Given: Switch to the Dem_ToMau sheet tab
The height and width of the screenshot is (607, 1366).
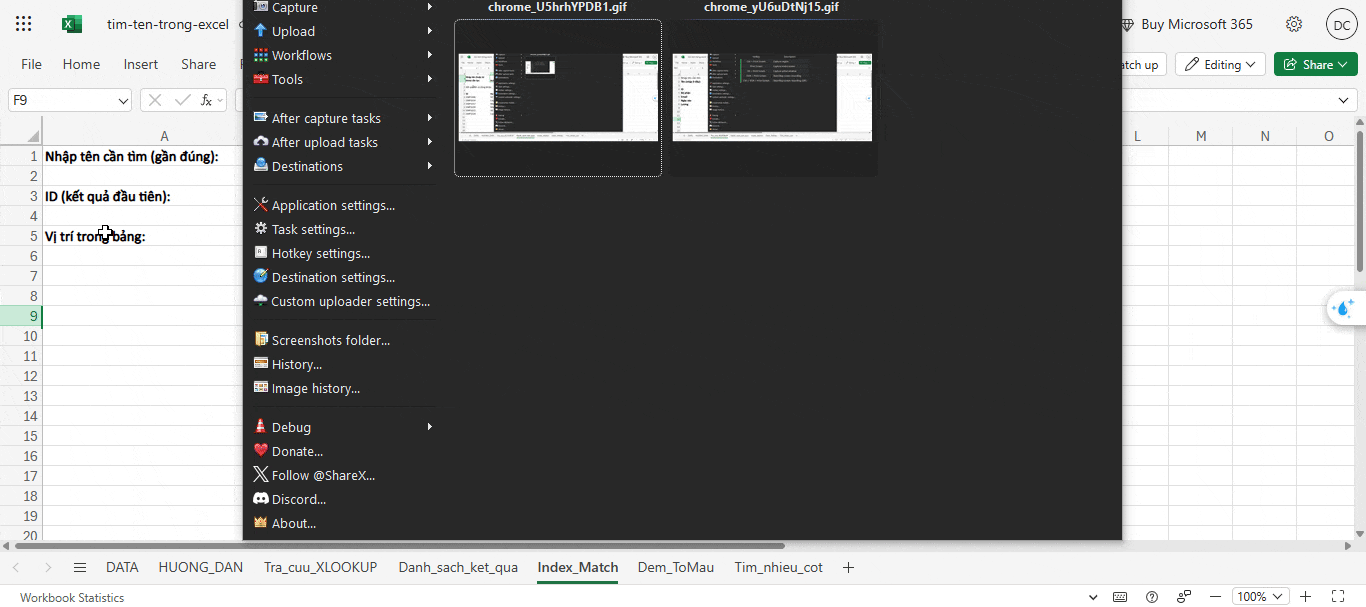Looking at the screenshot, I should (676, 567).
